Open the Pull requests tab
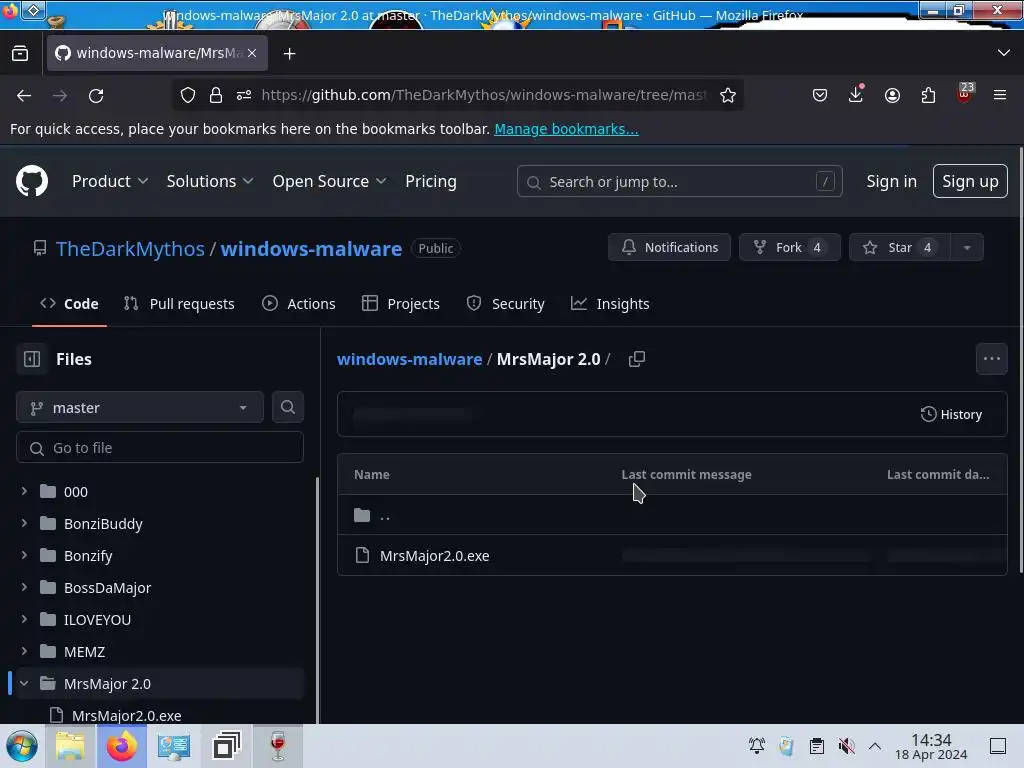 (179, 304)
